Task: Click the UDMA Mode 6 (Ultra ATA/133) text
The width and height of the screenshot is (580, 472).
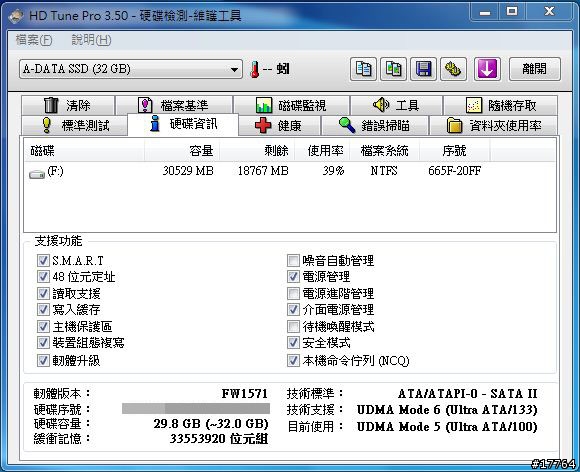Action: [x=447, y=410]
